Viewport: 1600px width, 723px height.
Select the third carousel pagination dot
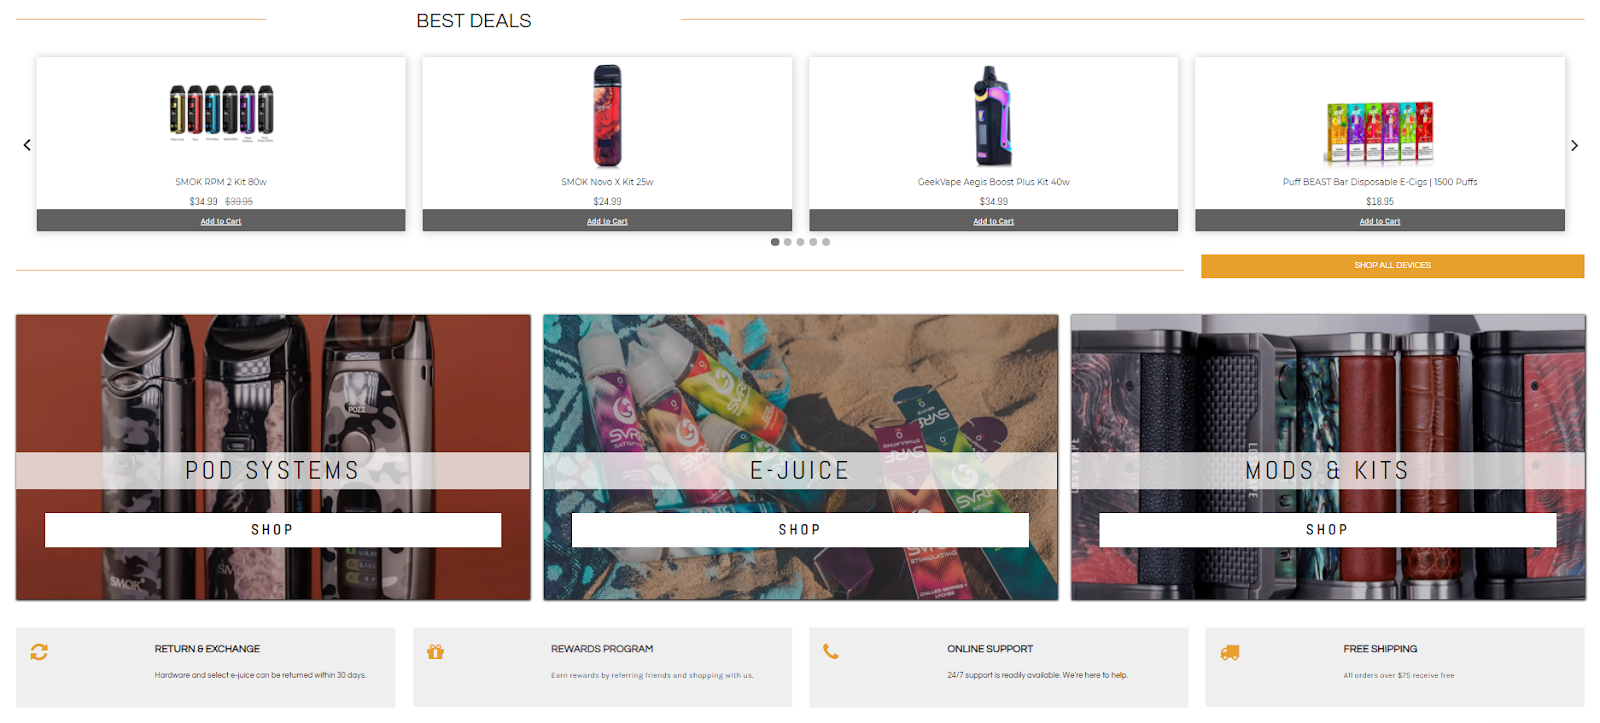[800, 242]
